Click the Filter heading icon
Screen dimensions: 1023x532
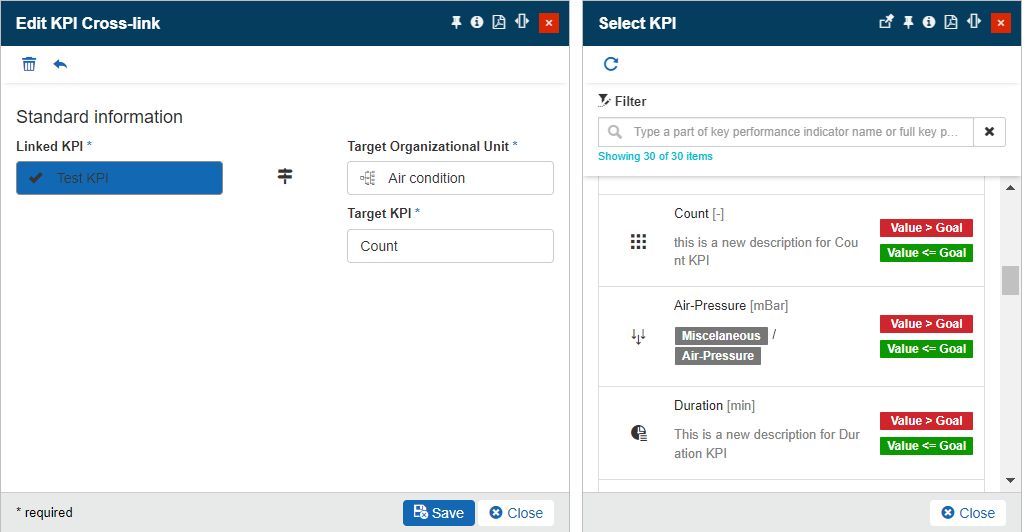click(604, 101)
